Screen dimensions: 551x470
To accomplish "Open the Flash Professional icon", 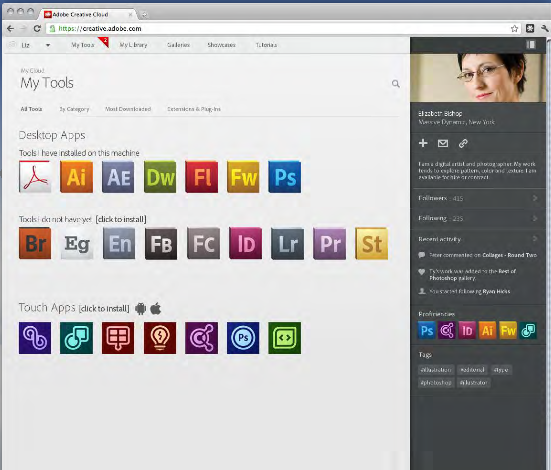I will tap(201, 177).
